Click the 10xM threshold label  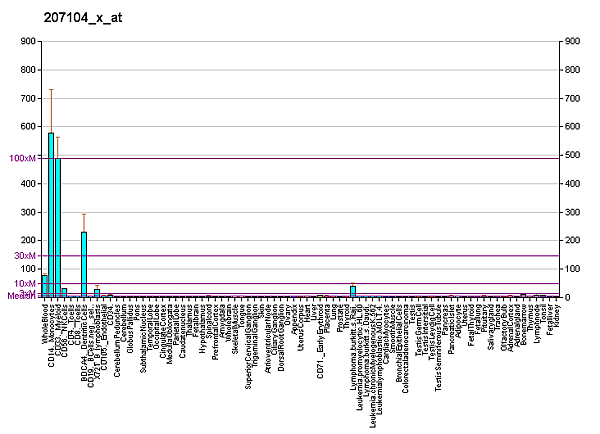22,284
